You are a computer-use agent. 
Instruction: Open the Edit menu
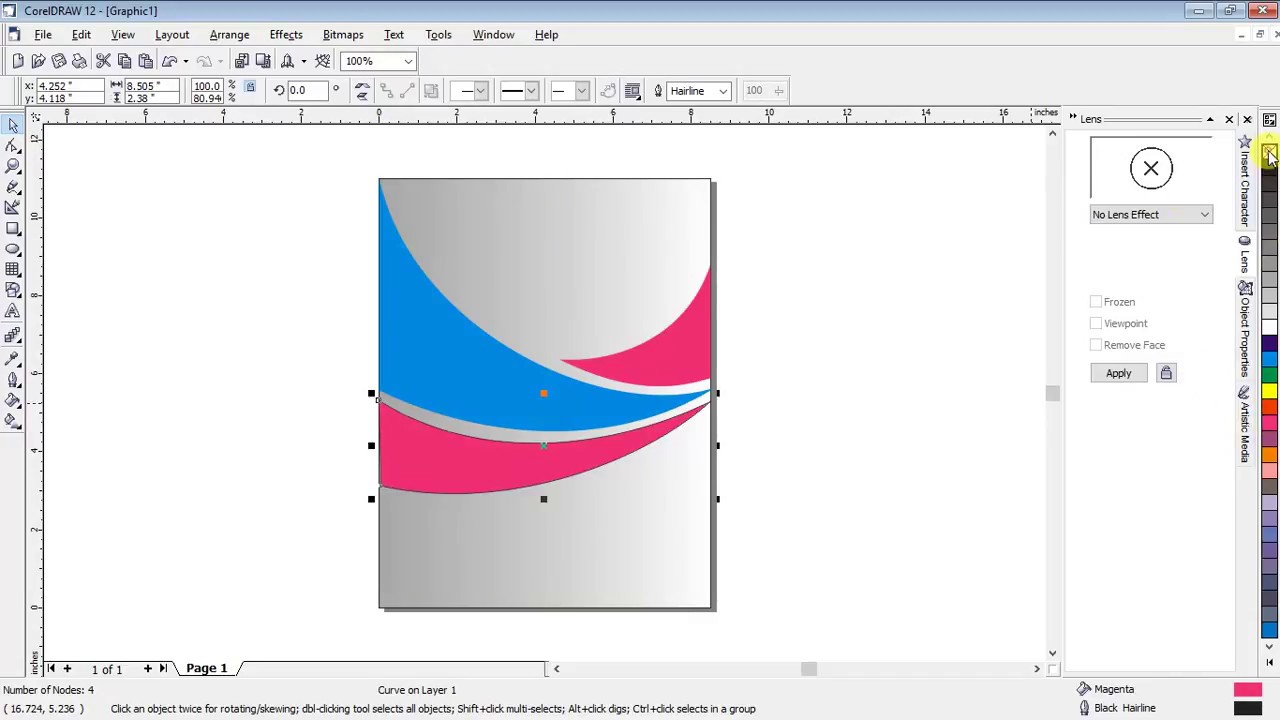(81, 34)
